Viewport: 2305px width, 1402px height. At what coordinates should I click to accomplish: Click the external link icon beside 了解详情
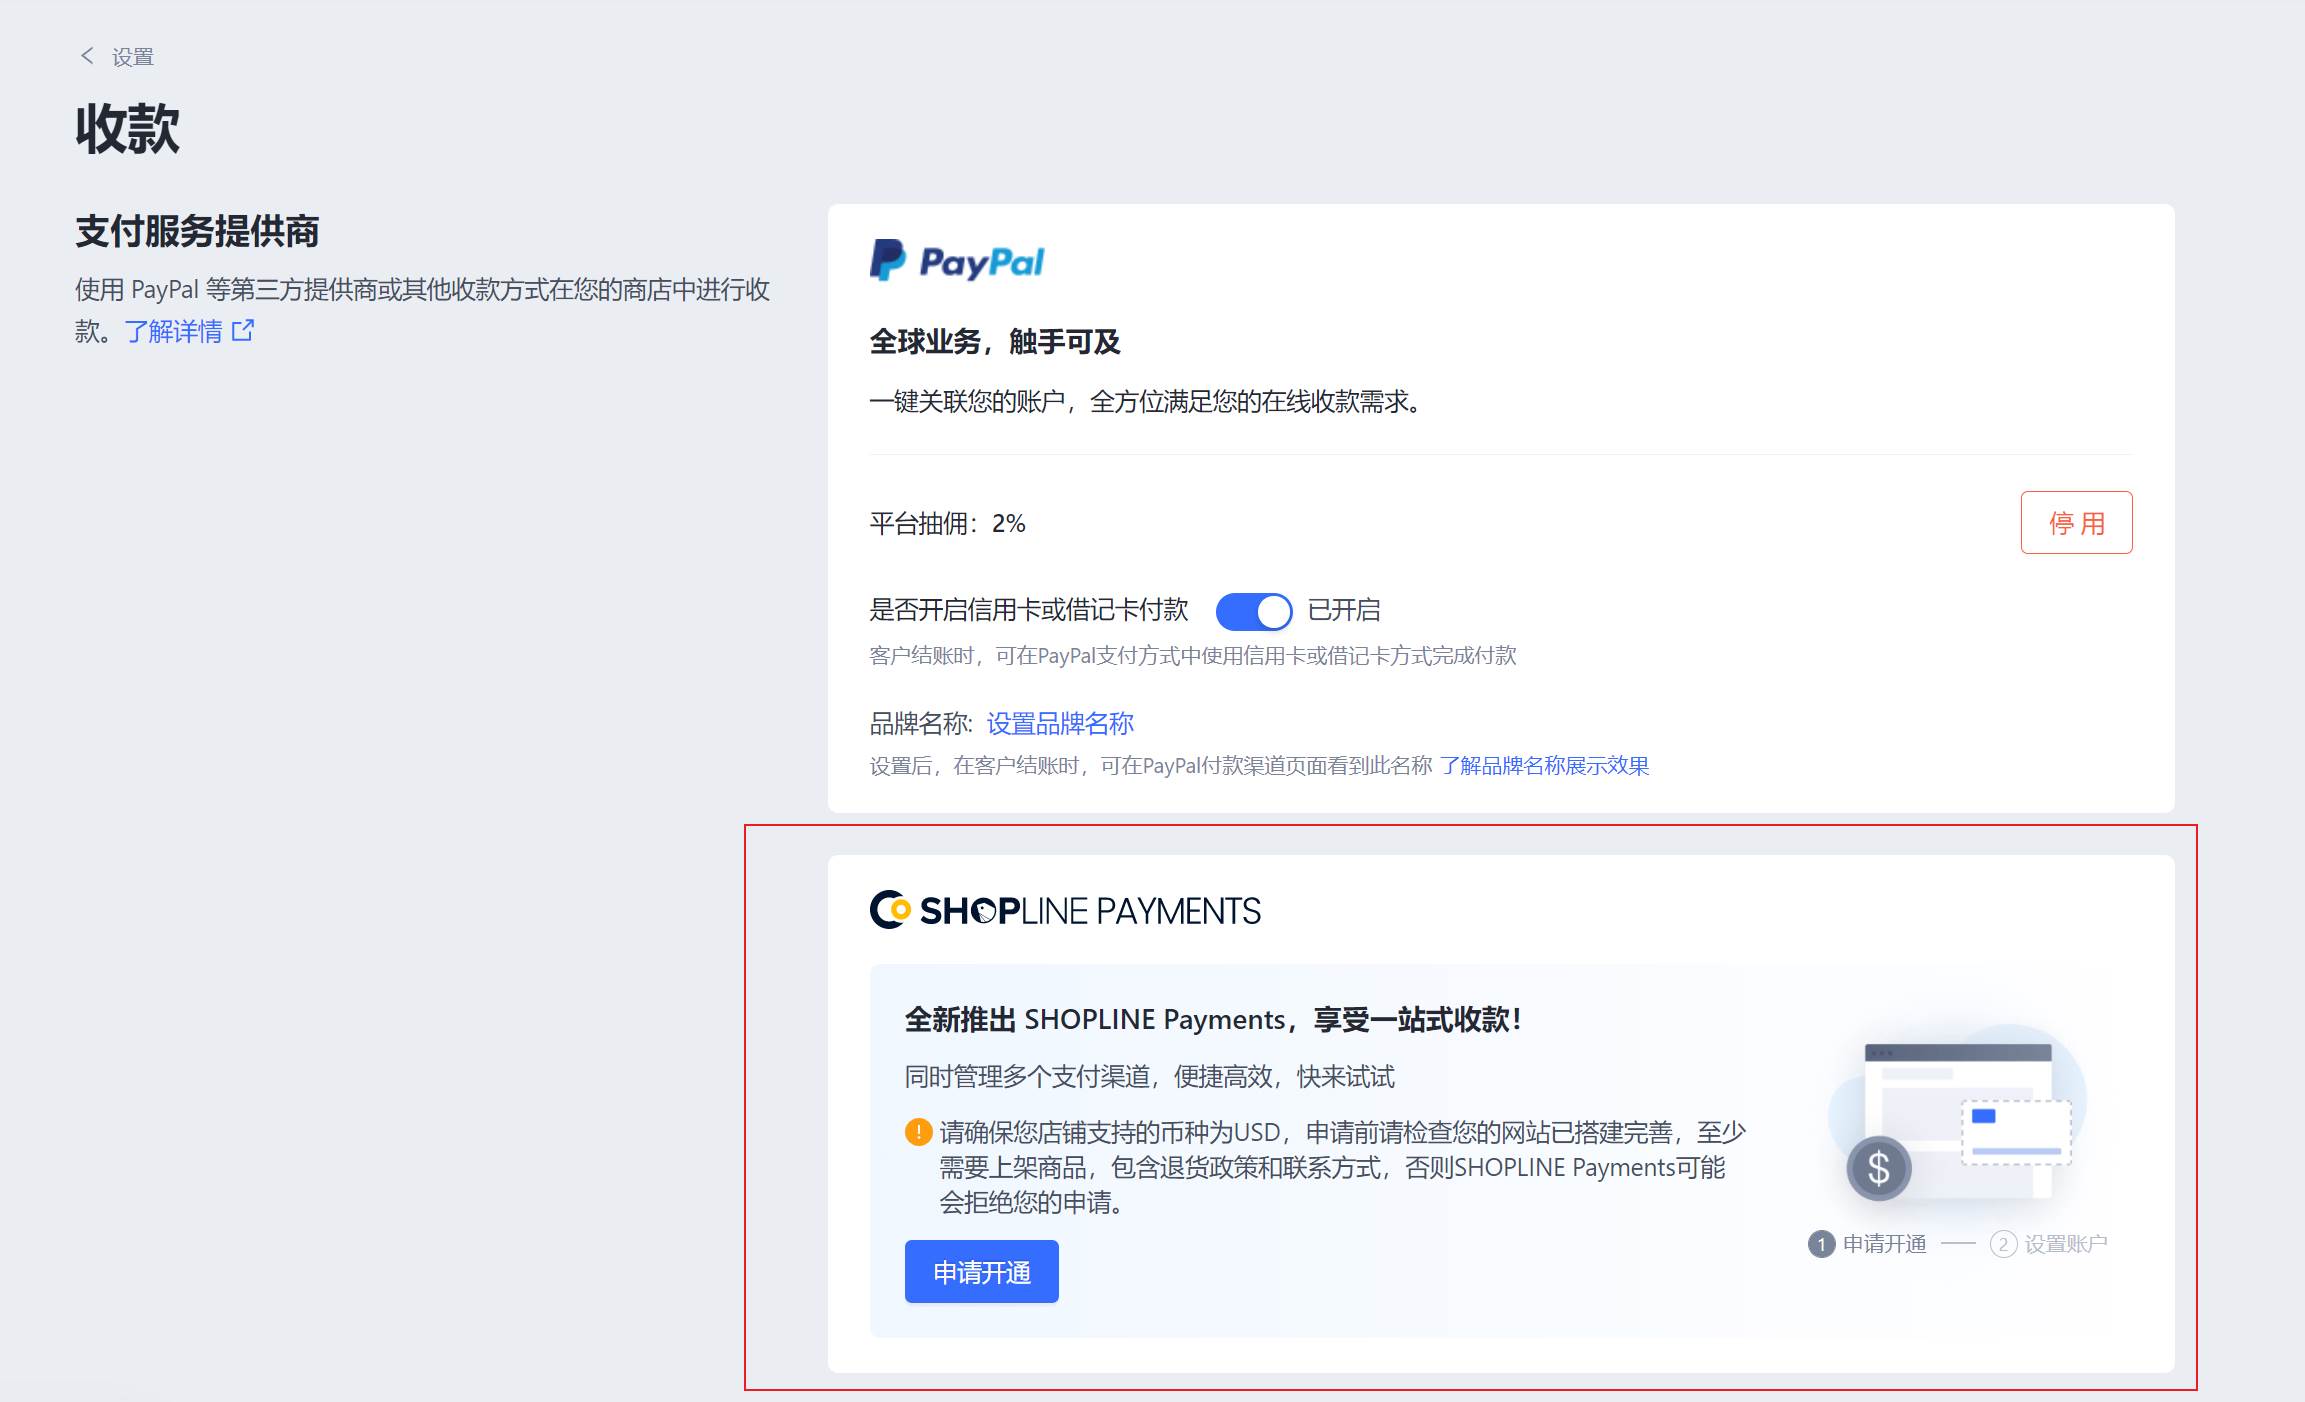(x=243, y=330)
